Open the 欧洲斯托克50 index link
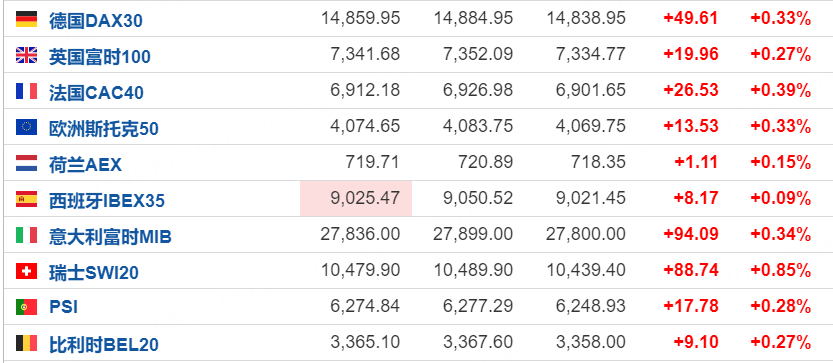The width and height of the screenshot is (833, 363). (104, 129)
